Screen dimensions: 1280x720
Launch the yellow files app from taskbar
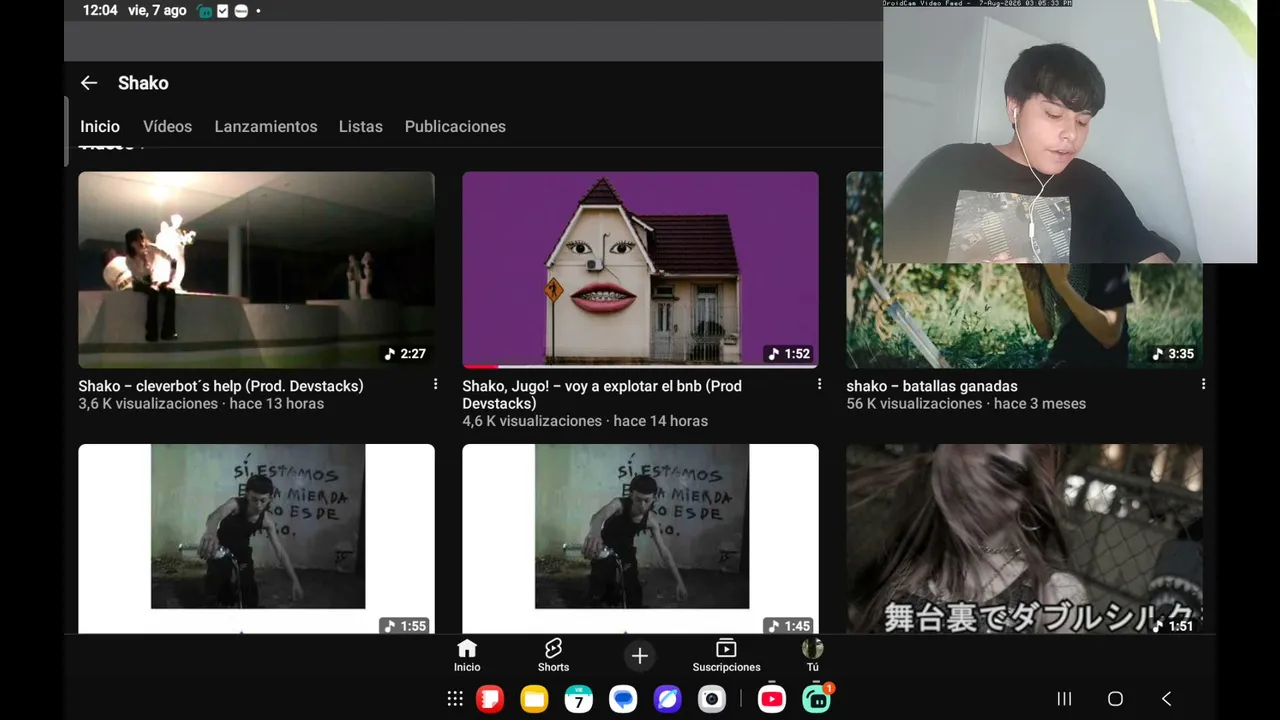(x=534, y=699)
